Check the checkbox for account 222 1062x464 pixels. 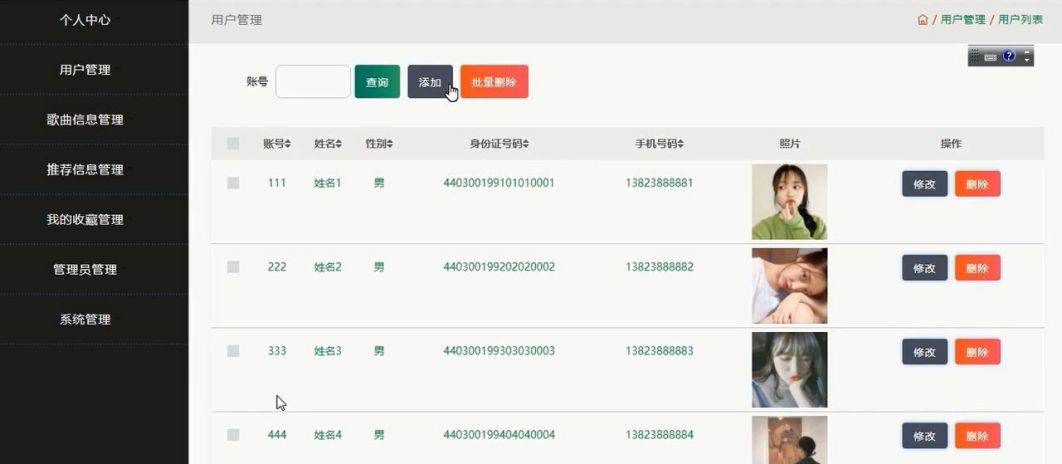click(x=233, y=267)
